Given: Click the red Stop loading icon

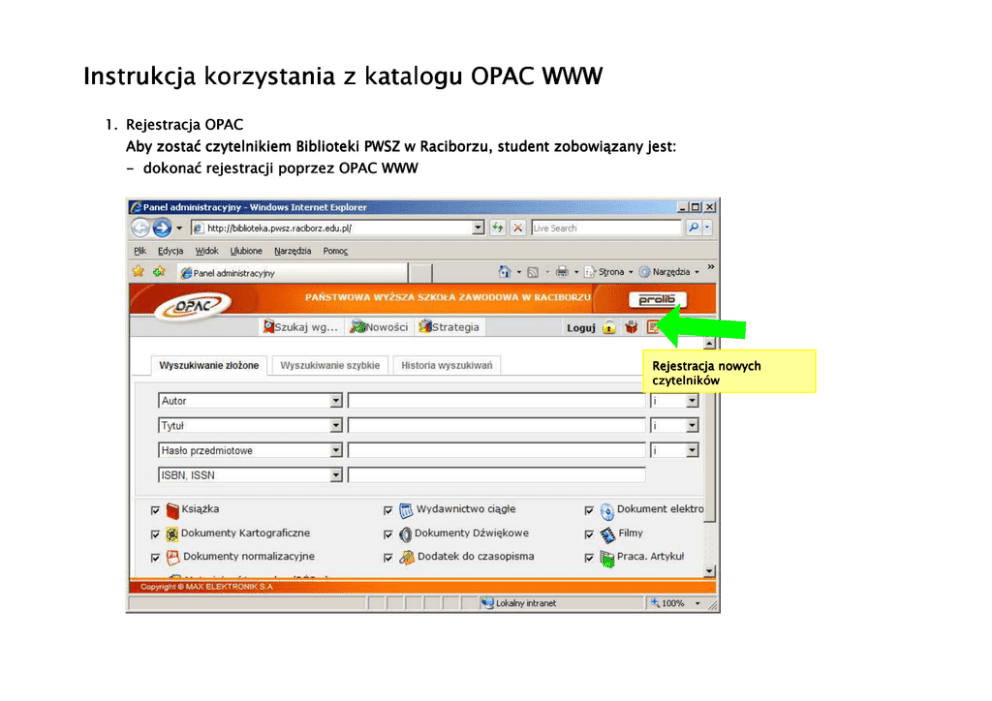Looking at the screenshot, I should pyautogui.click(x=517, y=228).
